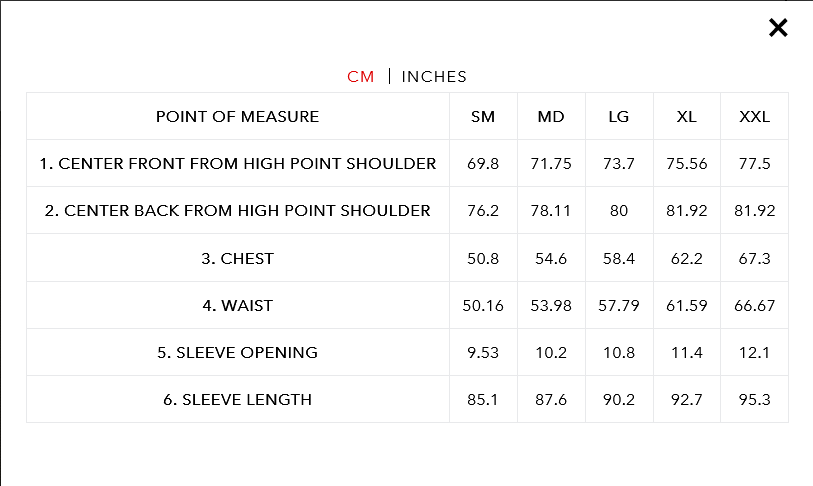The width and height of the screenshot is (813, 486).
Task: Select the CM unit tab
Action: tap(360, 77)
